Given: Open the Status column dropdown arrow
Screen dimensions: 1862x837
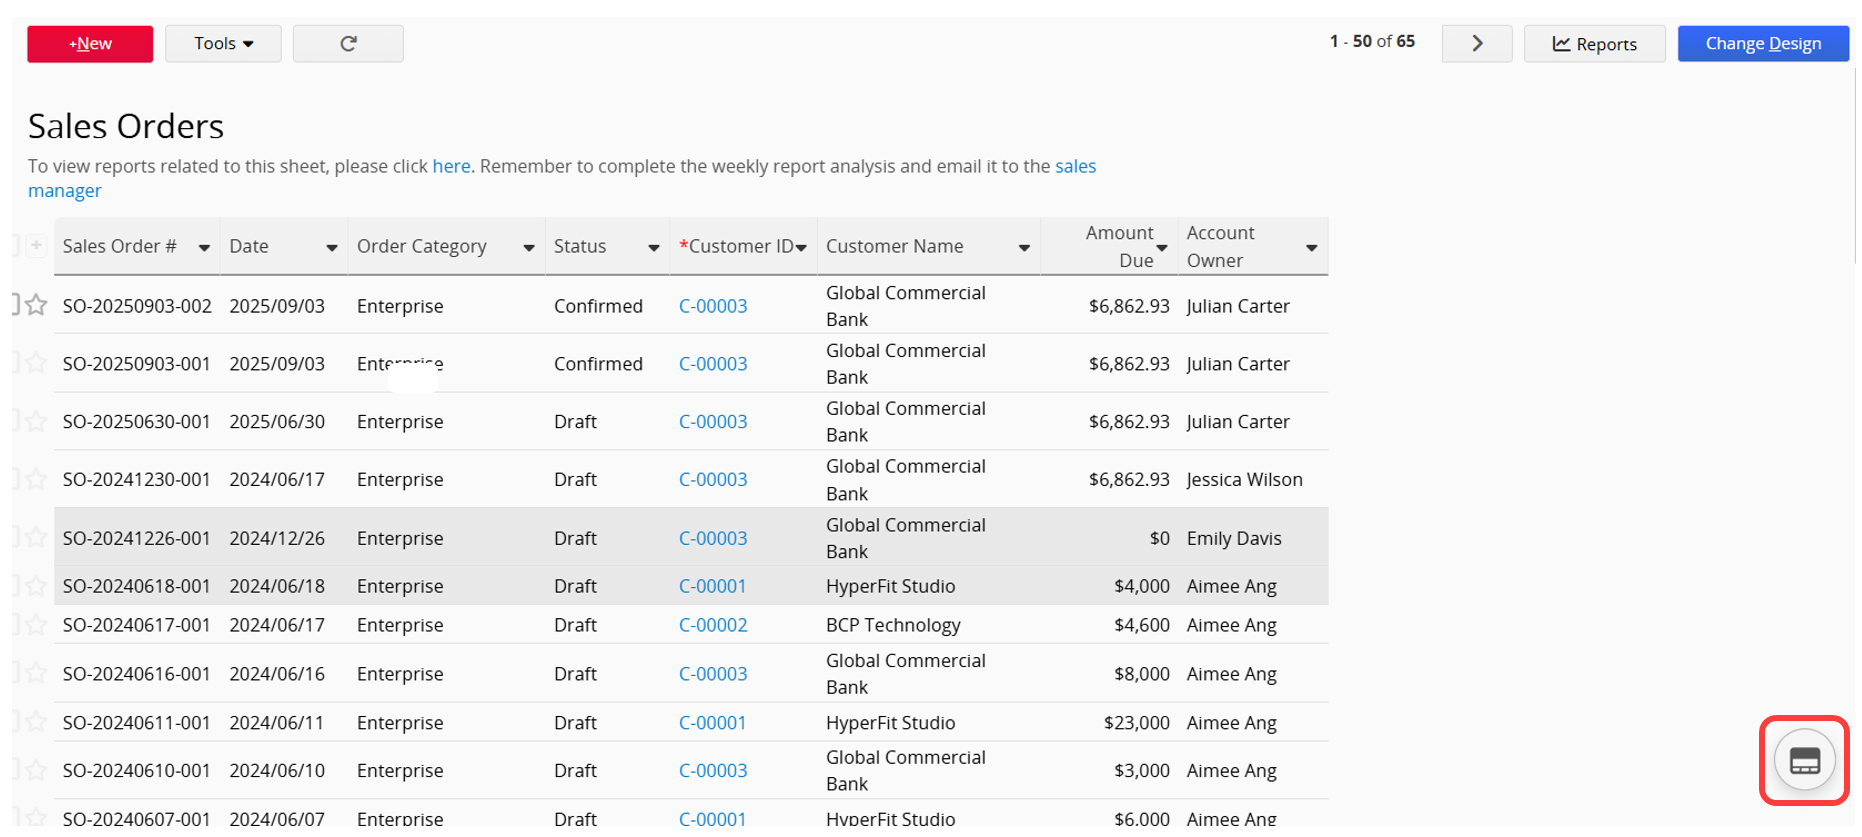Looking at the screenshot, I should 653,248.
